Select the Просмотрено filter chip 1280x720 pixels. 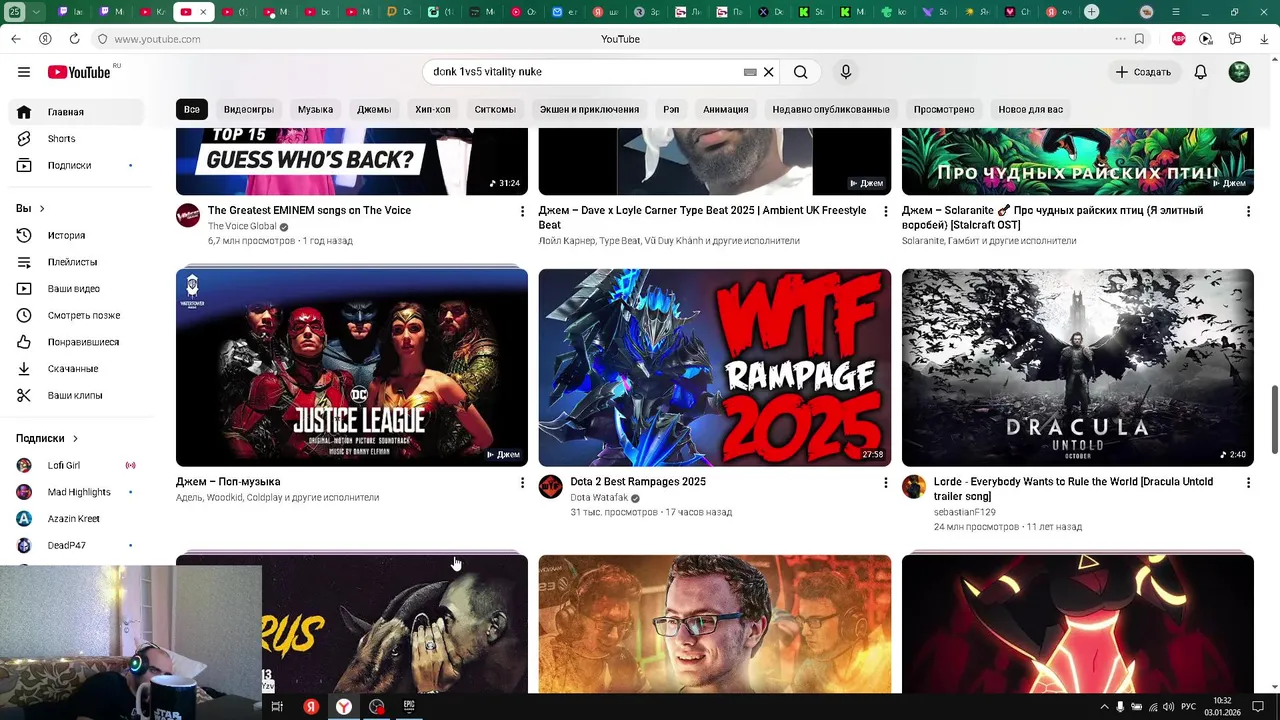pos(944,109)
